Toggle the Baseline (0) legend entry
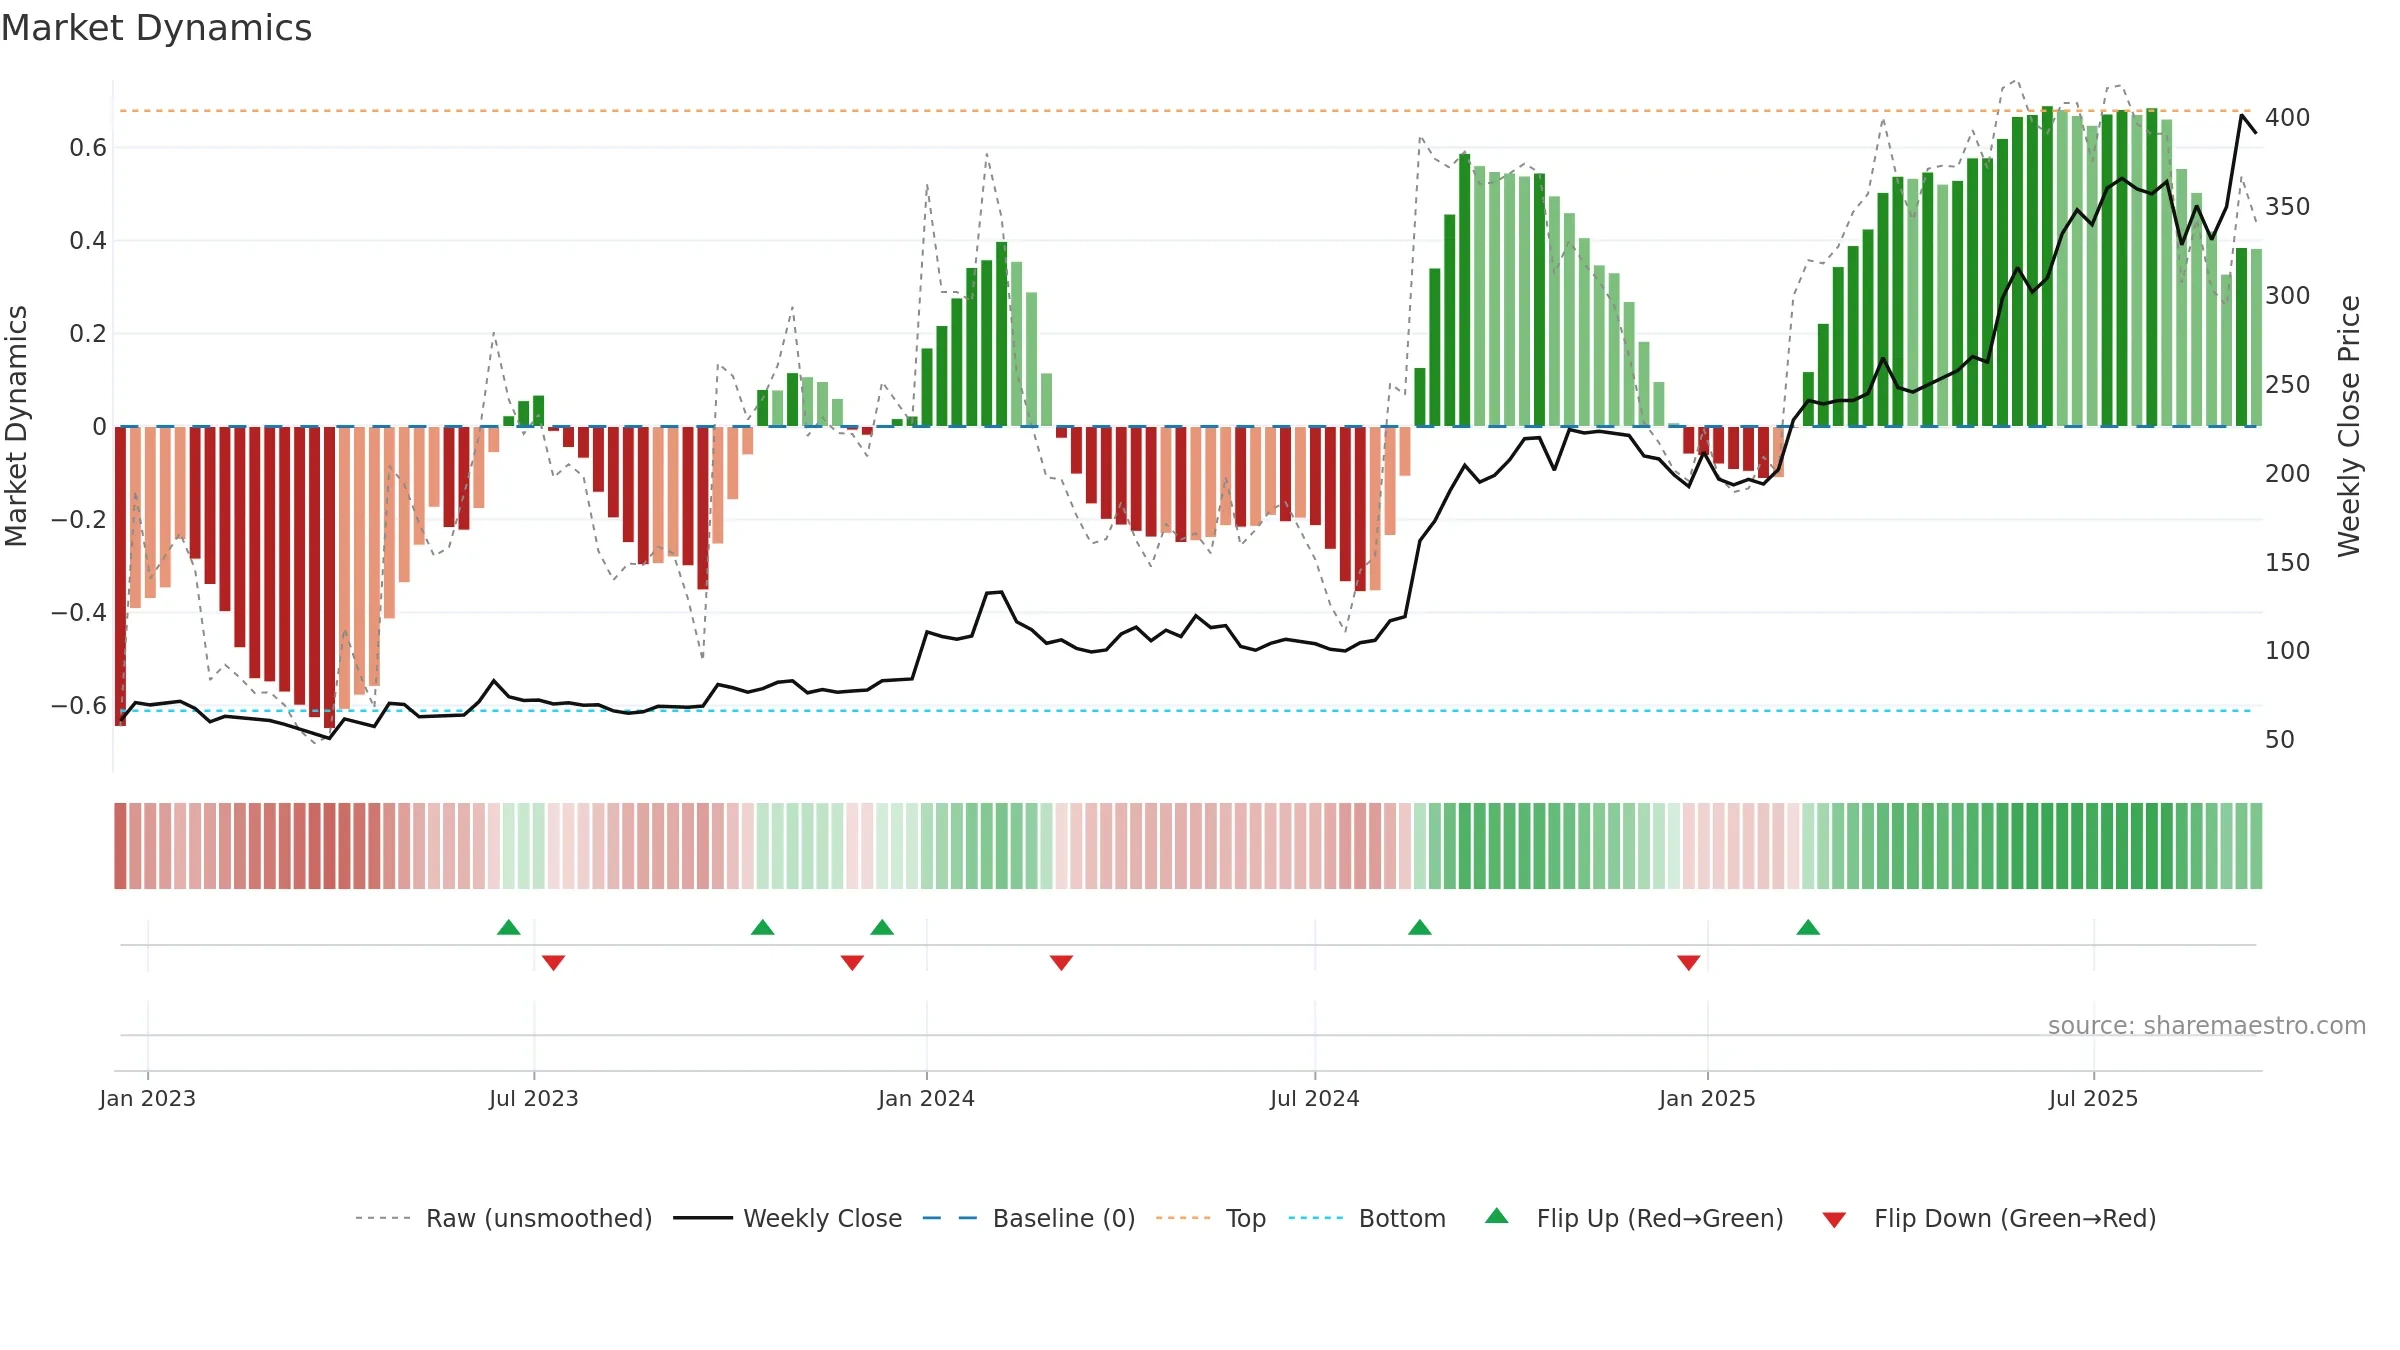 tap(1028, 1218)
